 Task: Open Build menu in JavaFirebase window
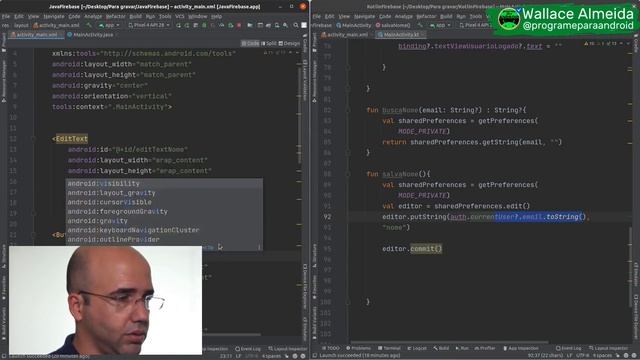(135, 16)
